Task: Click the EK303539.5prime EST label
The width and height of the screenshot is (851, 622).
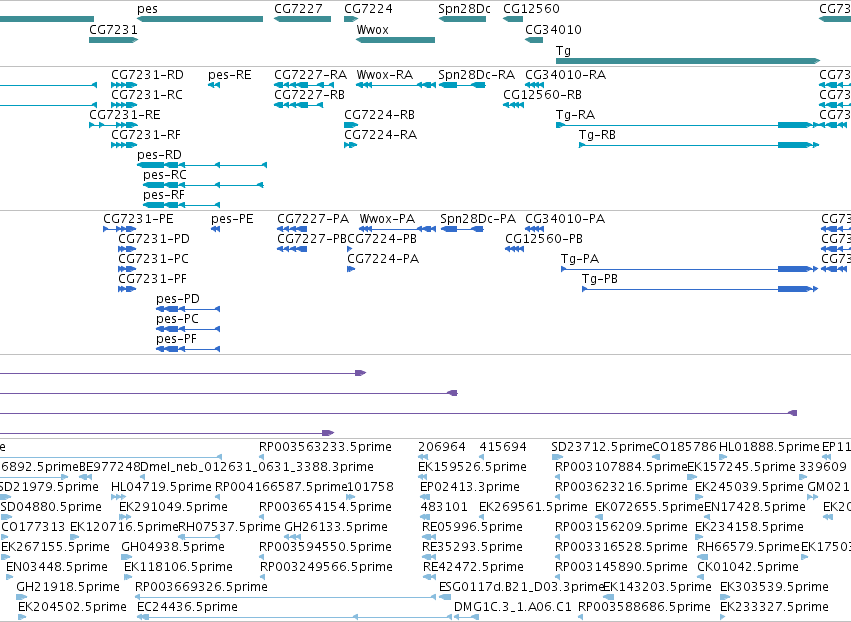Action: click(774, 587)
